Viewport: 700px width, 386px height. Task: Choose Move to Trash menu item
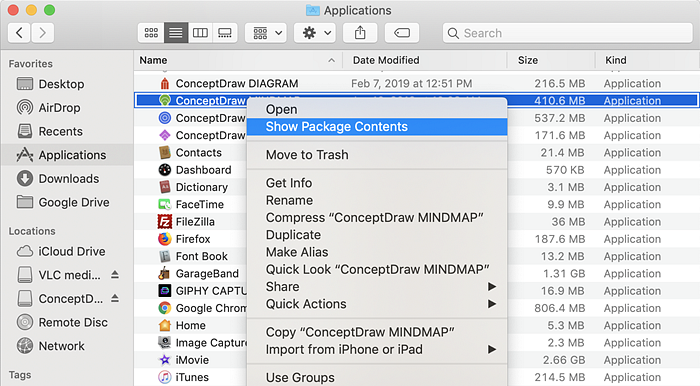377,155
